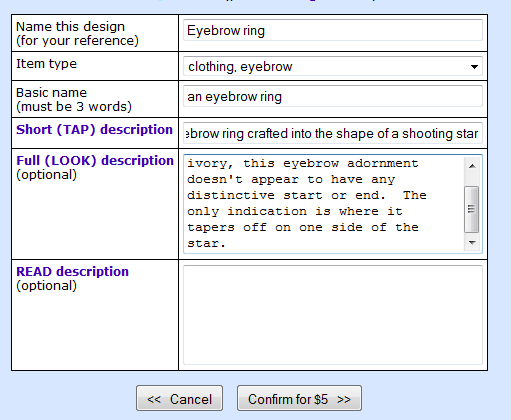Click the Basic name field 'an eyebrow ring'
This screenshot has width=511, height=420.
tap(333, 97)
